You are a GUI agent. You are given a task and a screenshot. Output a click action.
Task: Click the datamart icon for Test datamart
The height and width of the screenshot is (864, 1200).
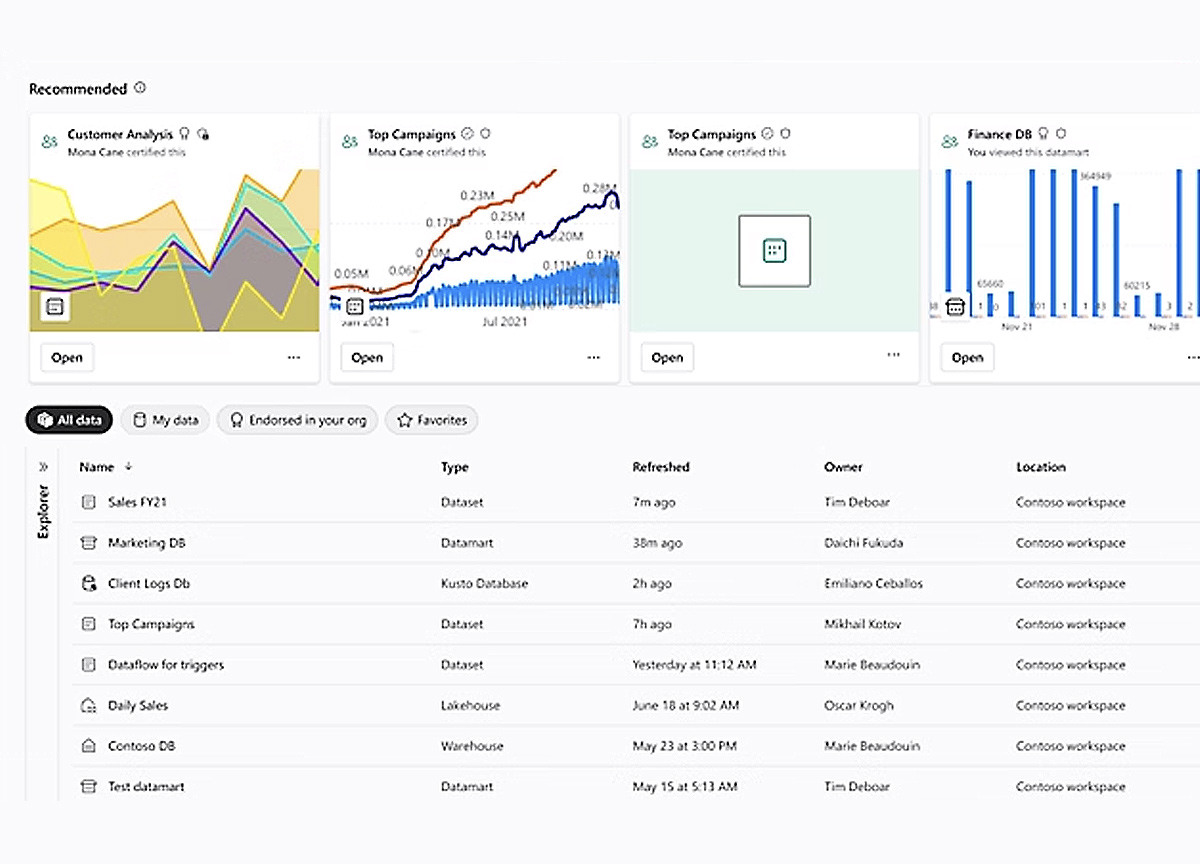88,786
